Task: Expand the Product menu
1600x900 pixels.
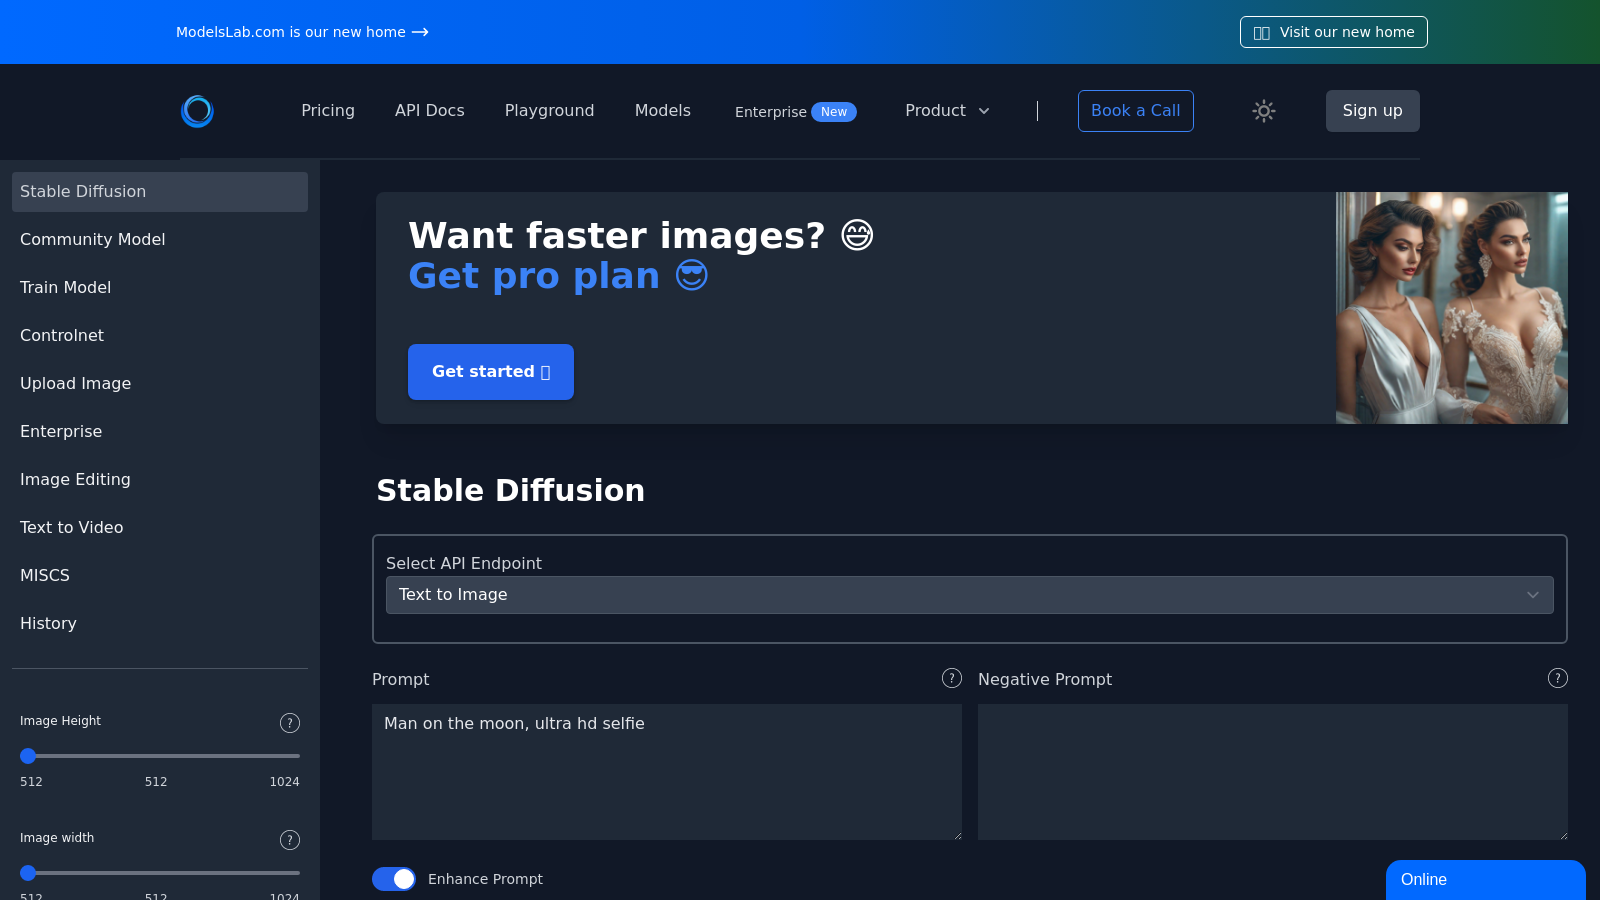Action: coord(946,111)
